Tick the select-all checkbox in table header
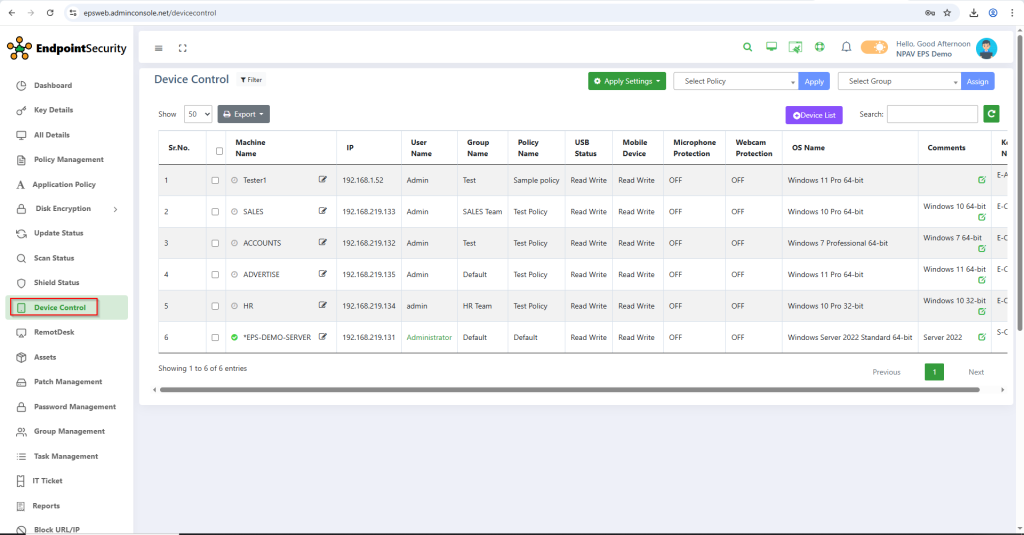1024x535 pixels. coord(220,151)
